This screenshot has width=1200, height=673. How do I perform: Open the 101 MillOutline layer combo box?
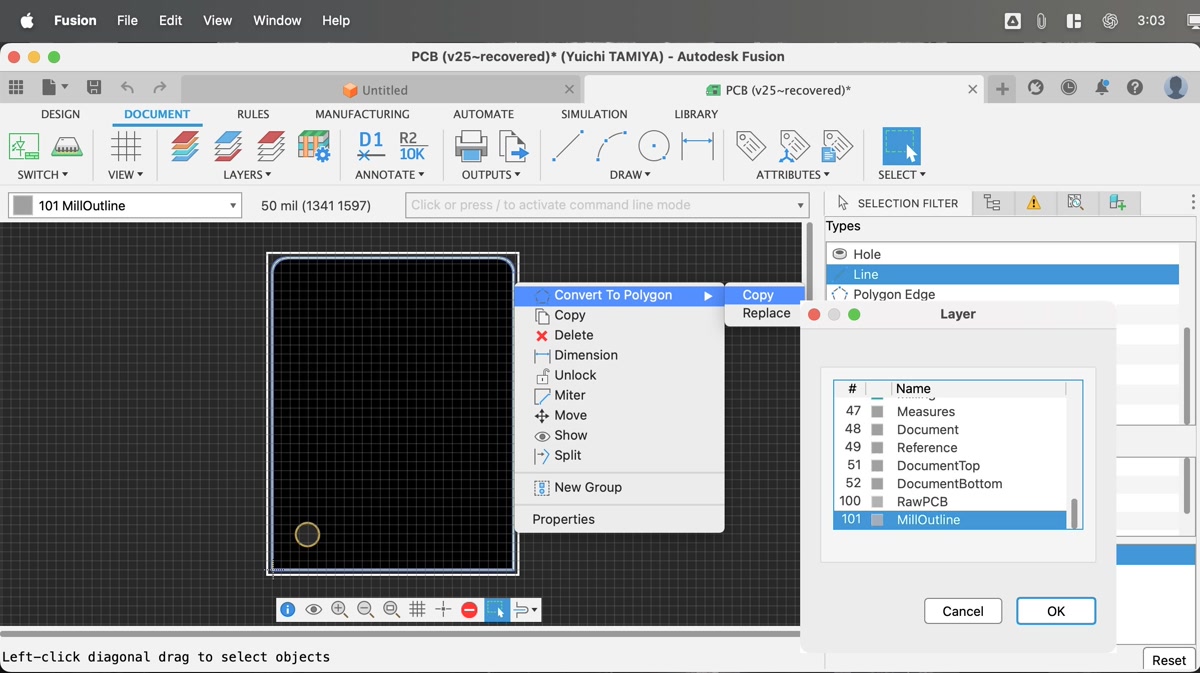125,205
